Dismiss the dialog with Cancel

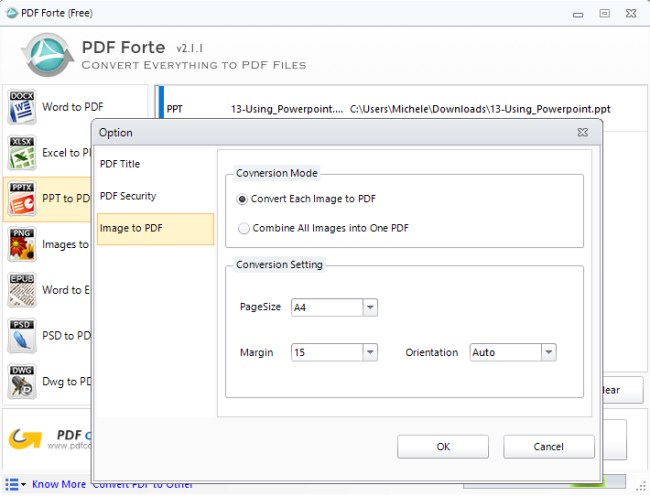(x=549, y=447)
